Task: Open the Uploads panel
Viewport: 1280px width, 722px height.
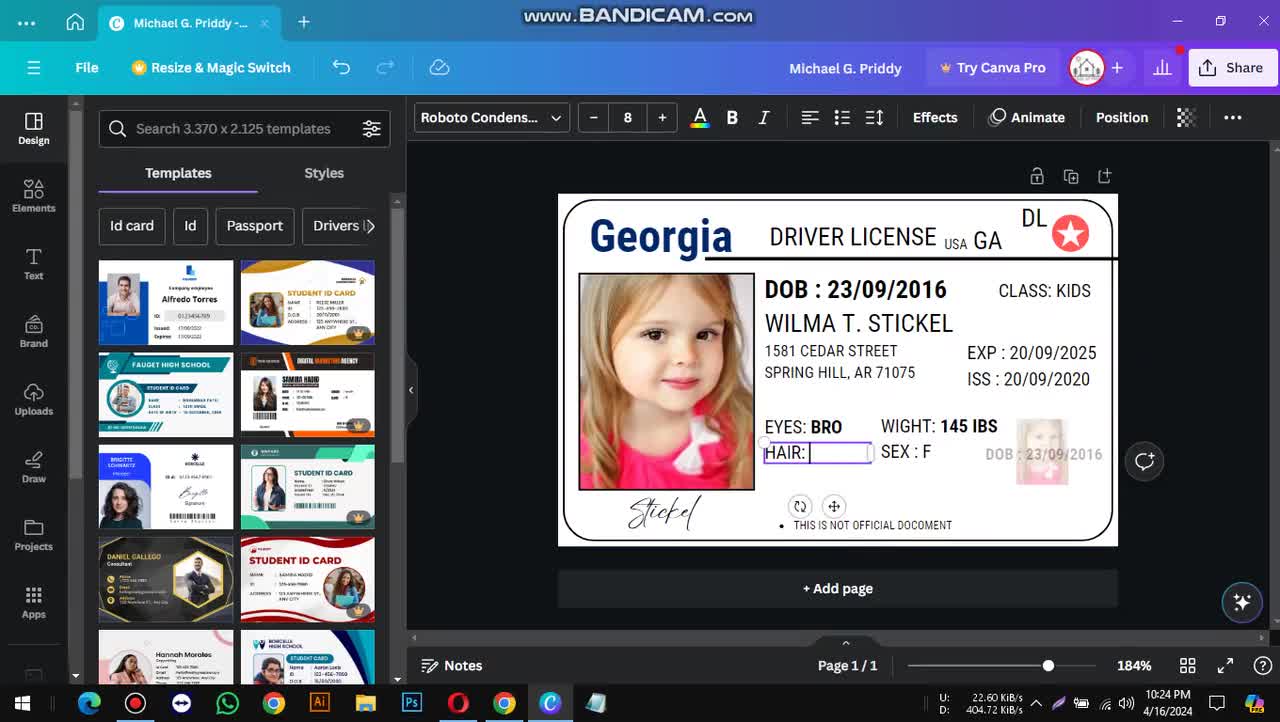Action: pyautogui.click(x=33, y=399)
